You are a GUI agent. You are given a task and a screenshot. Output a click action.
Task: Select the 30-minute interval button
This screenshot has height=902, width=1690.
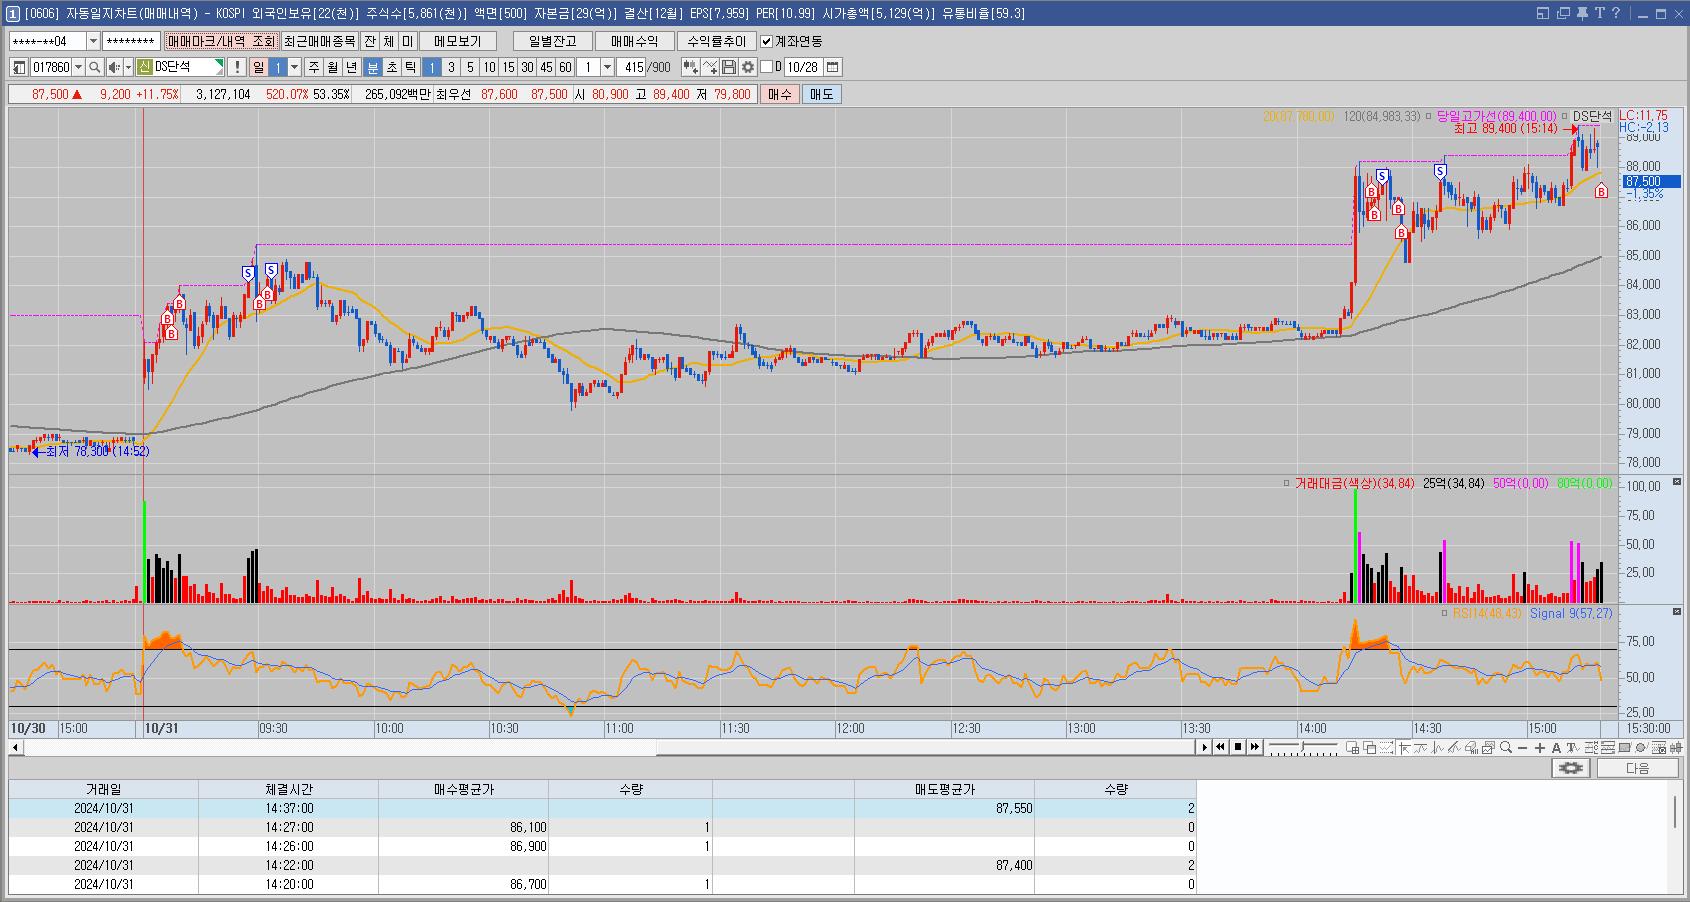(x=527, y=67)
